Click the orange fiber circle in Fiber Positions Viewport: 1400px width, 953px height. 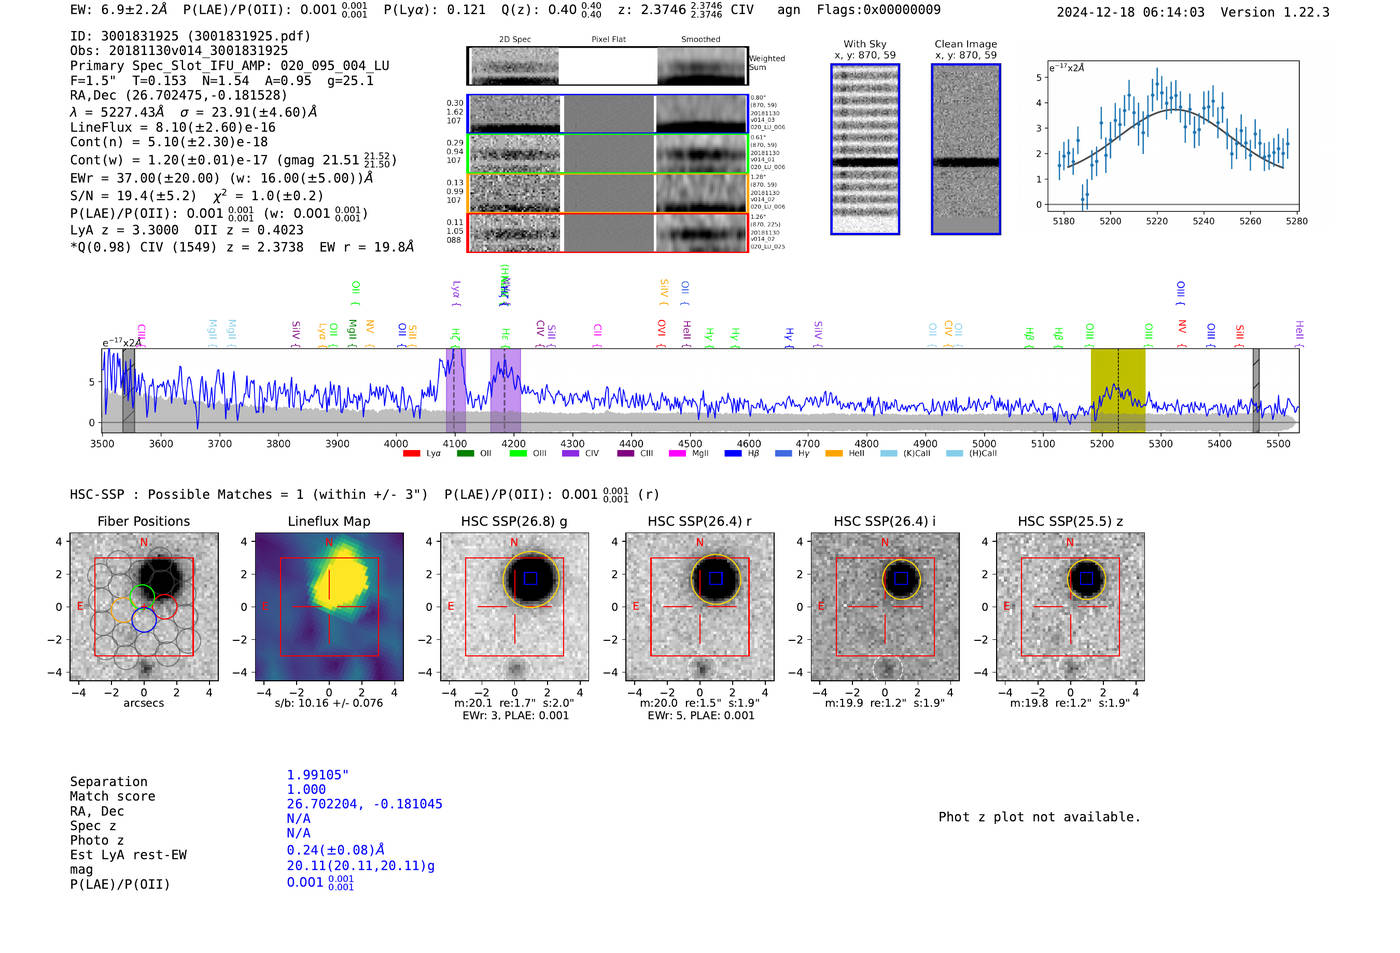click(122, 612)
